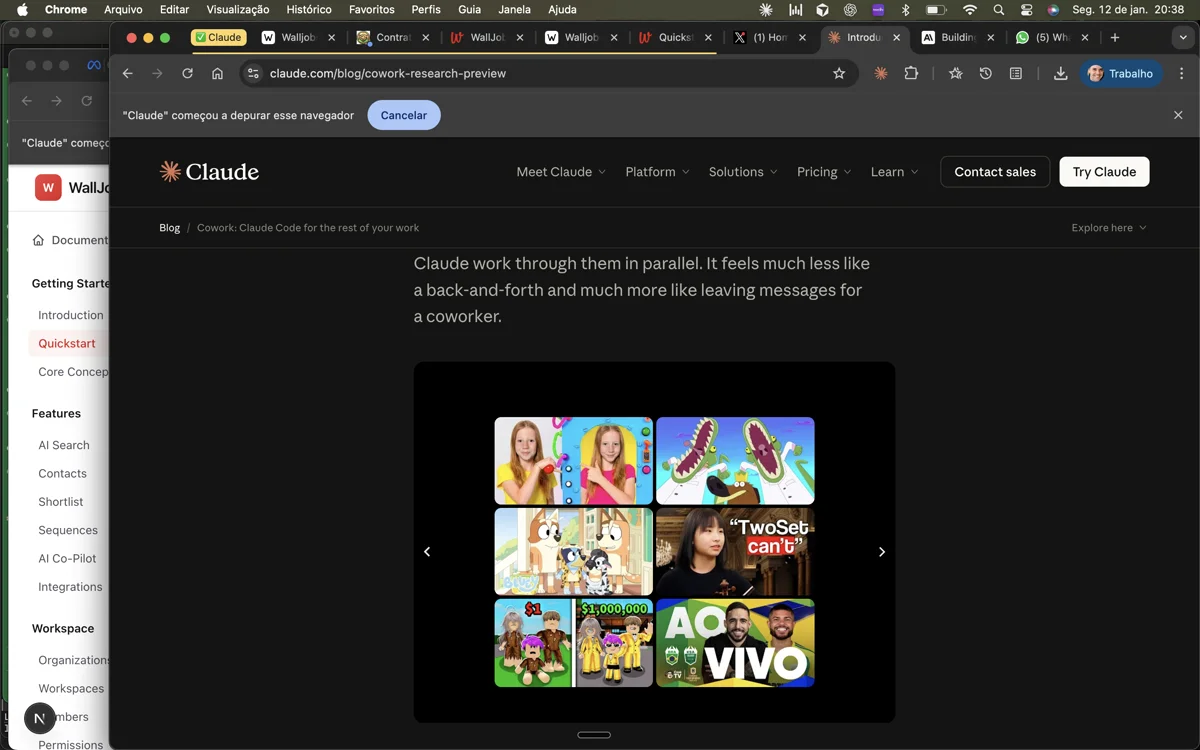The image size is (1200, 750).
Task: Click the Blog breadcrumb link
Action: tap(169, 228)
